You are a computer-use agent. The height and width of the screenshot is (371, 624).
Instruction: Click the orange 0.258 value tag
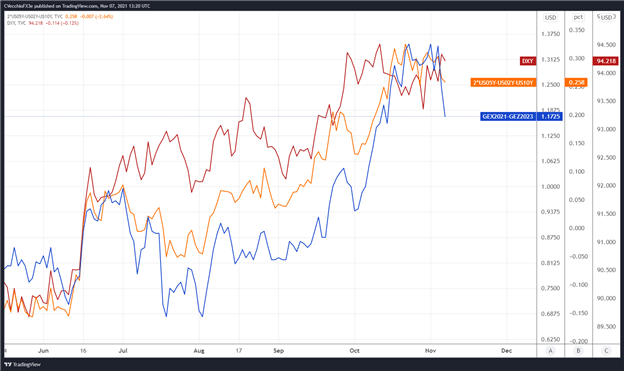pos(576,83)
